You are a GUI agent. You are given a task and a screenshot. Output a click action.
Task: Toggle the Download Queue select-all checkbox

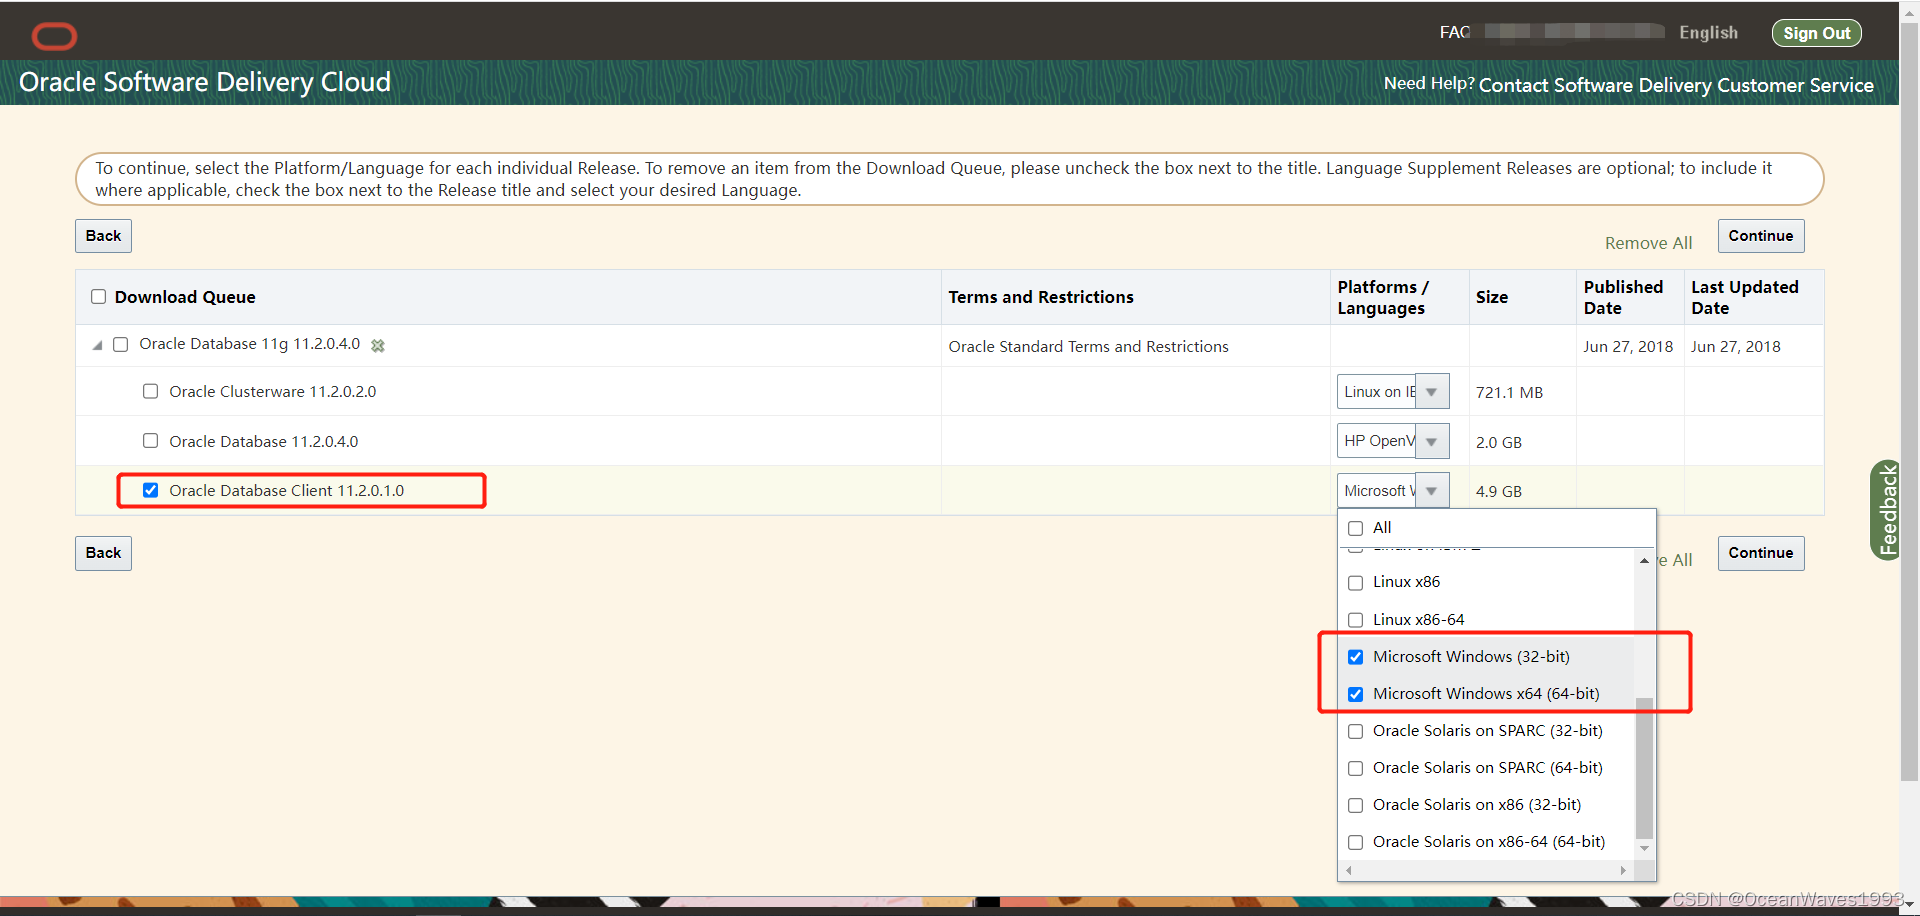tap(98, 296)
